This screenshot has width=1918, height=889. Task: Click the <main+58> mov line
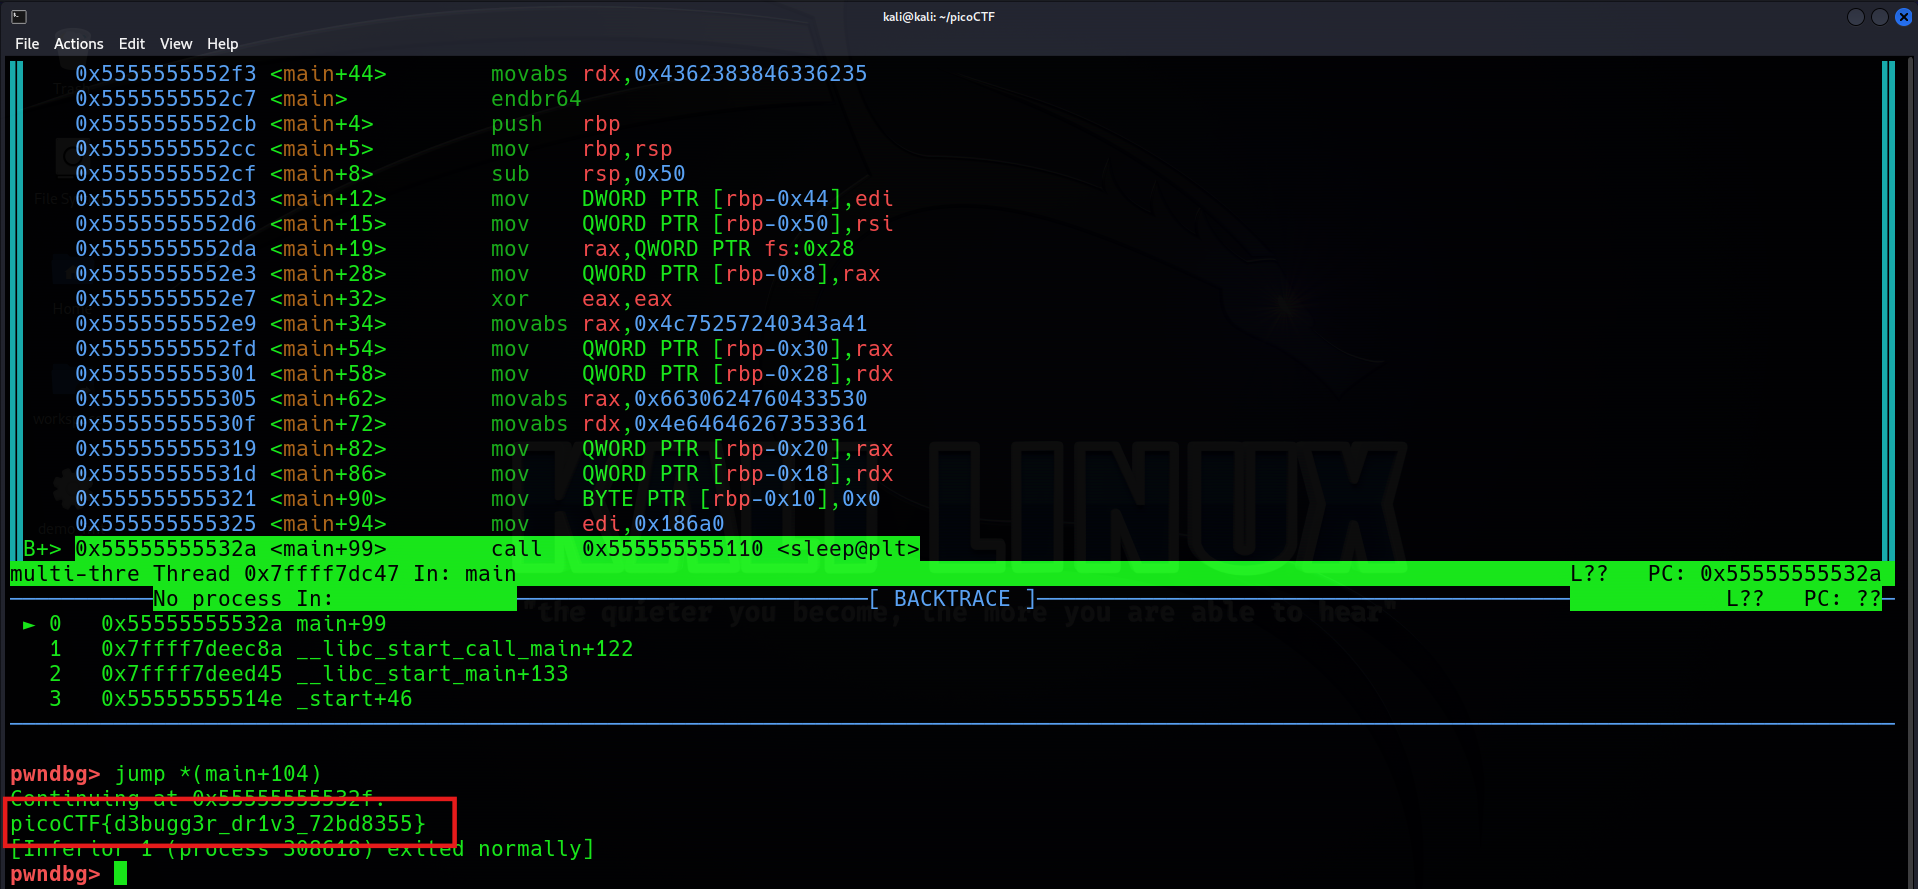484,374
